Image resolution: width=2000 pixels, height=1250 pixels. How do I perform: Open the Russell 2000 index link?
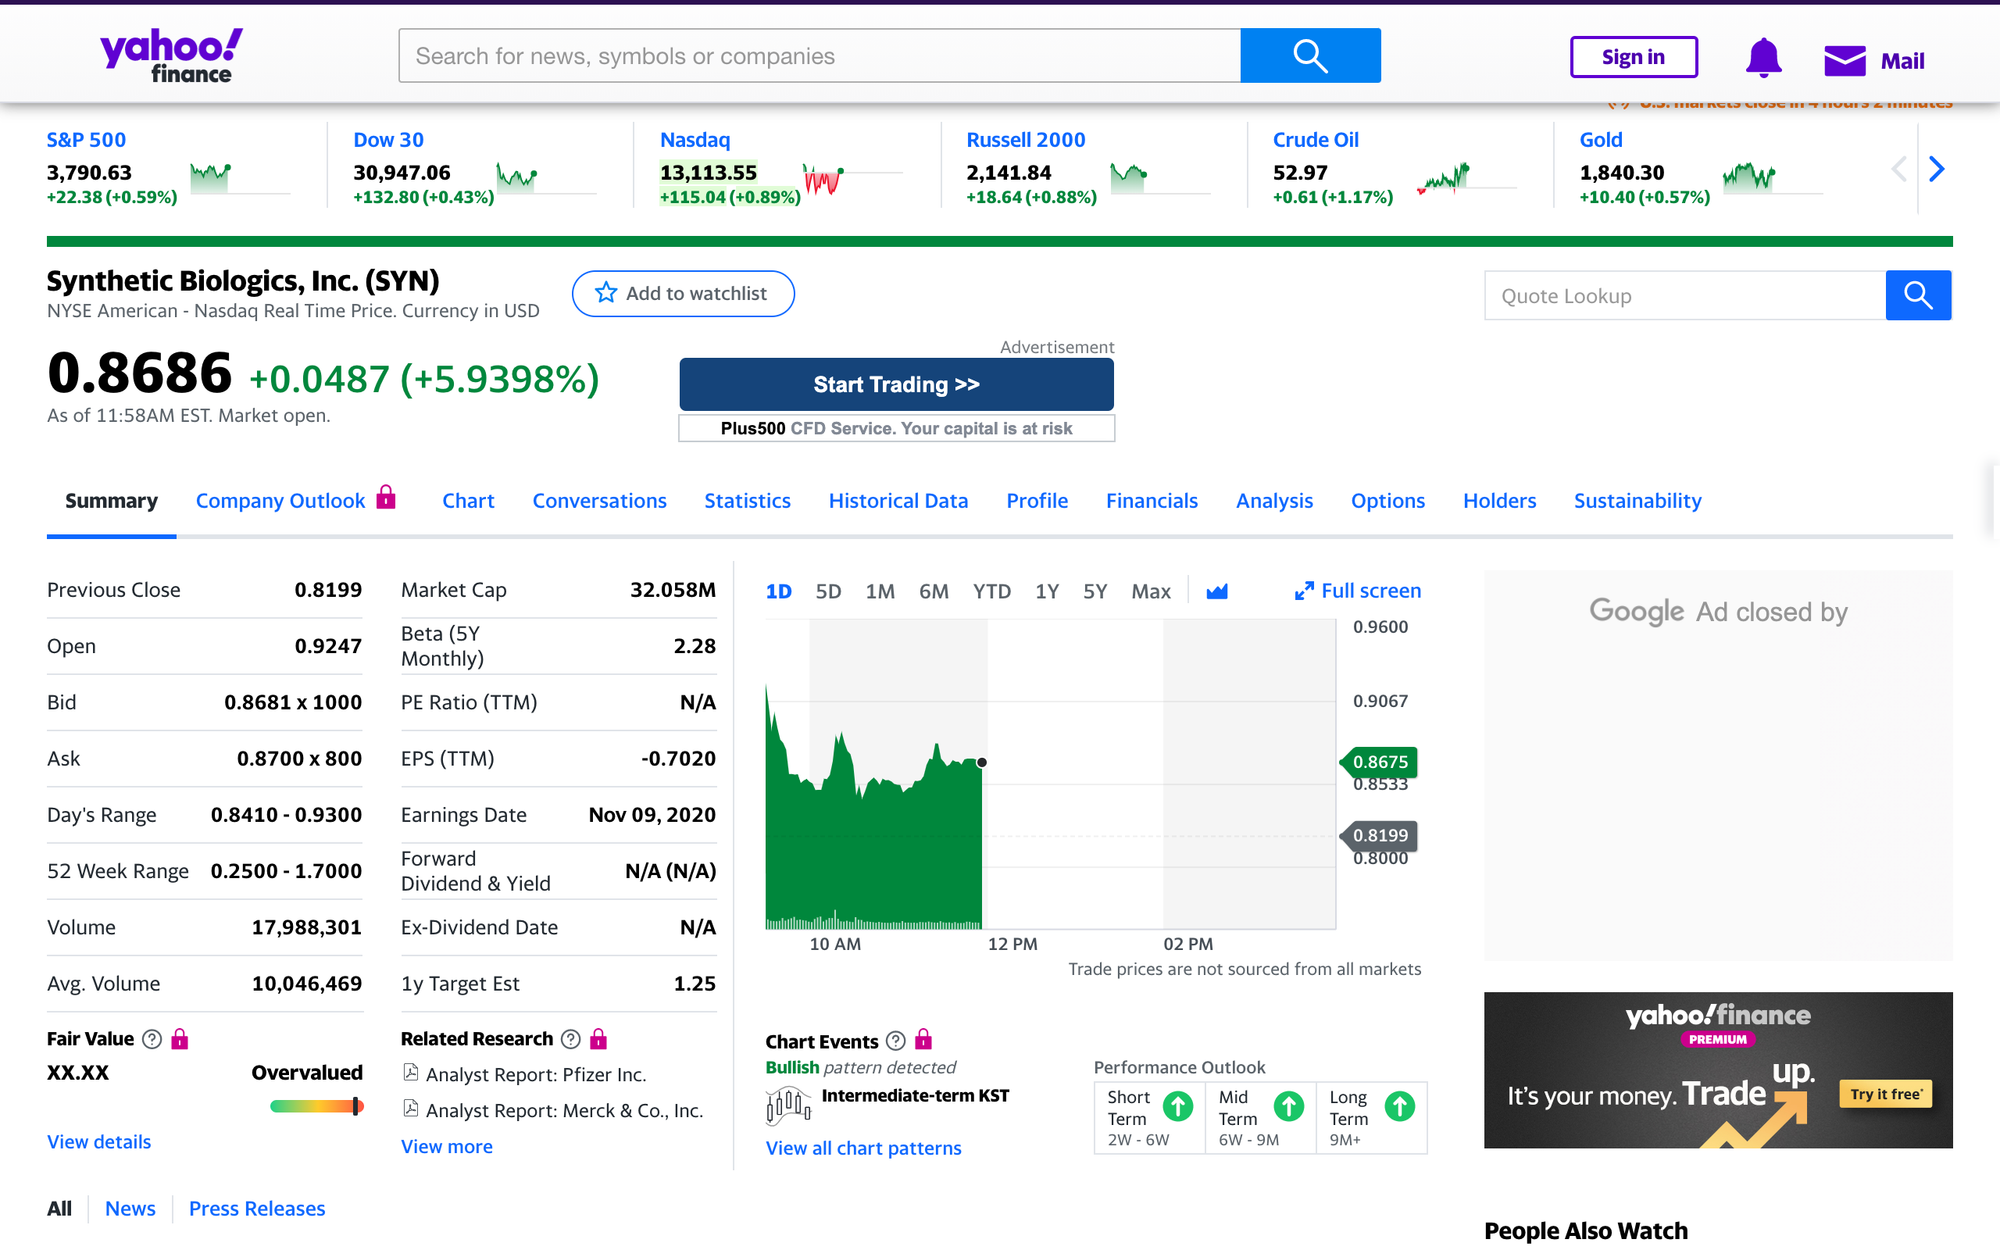(1026, 140)
